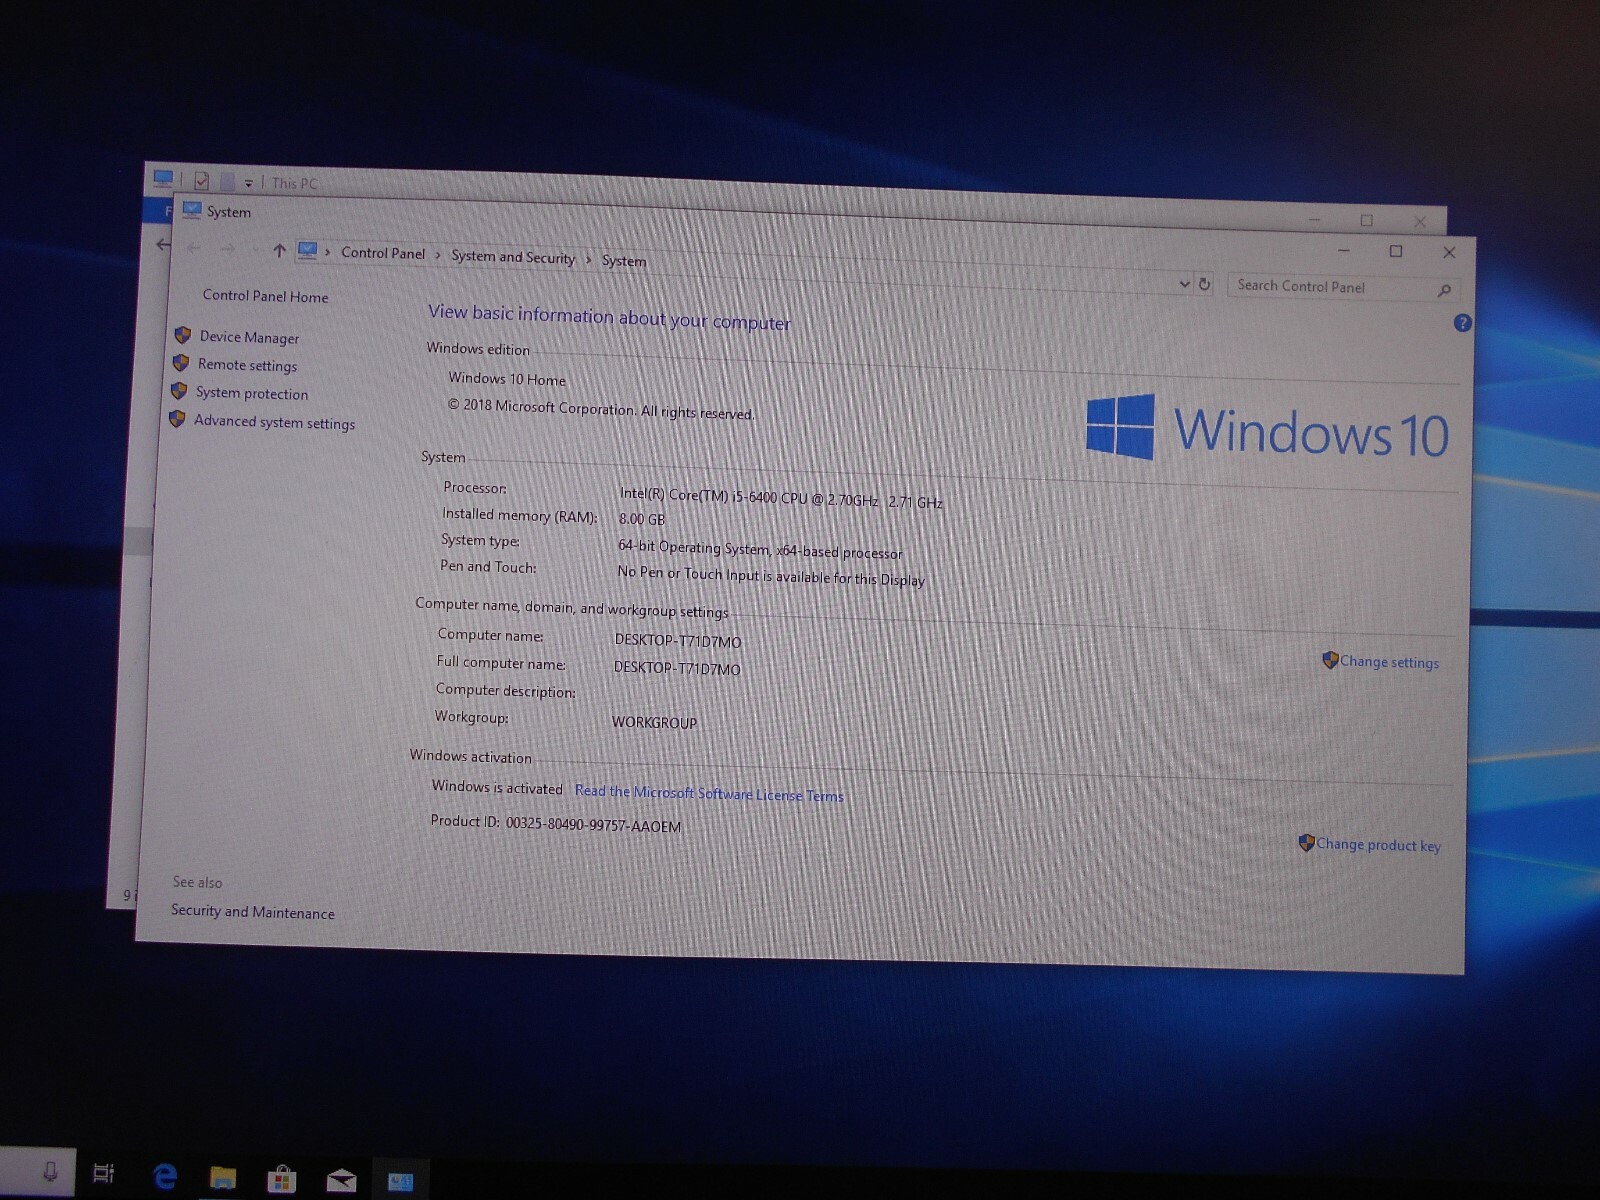Open Mail app from taskbar
1600x1200 pixels.
(341, 1181)
